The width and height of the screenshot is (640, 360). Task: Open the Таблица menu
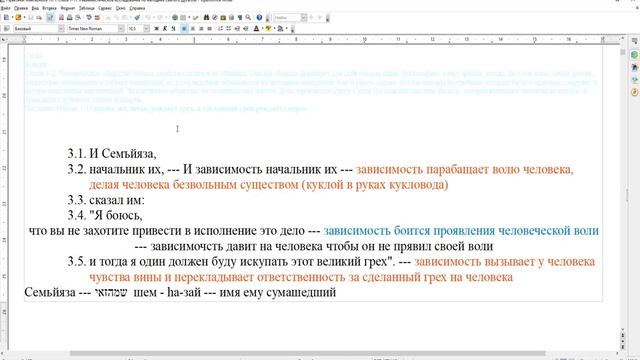(87, 8)
